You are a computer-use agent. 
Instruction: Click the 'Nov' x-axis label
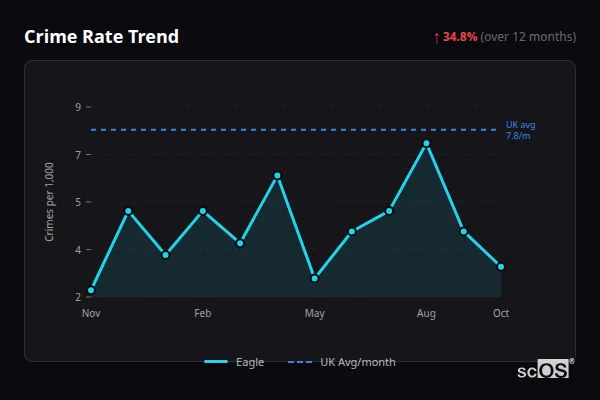coord(91,313)
